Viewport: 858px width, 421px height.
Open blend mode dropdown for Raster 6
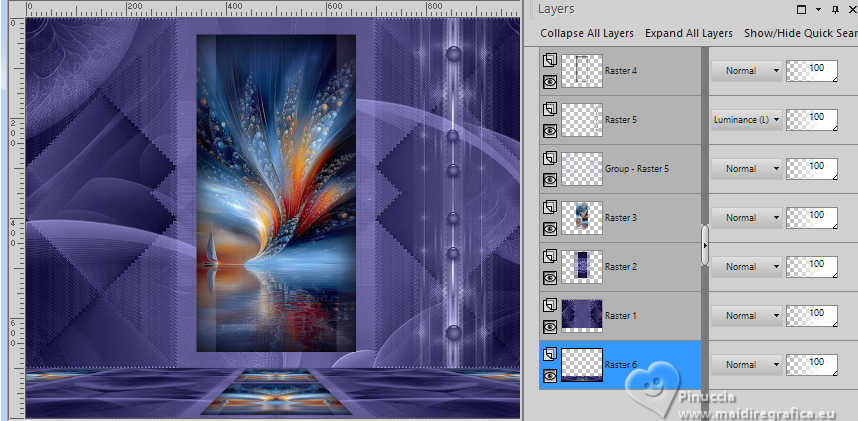(x=747, y=364)
